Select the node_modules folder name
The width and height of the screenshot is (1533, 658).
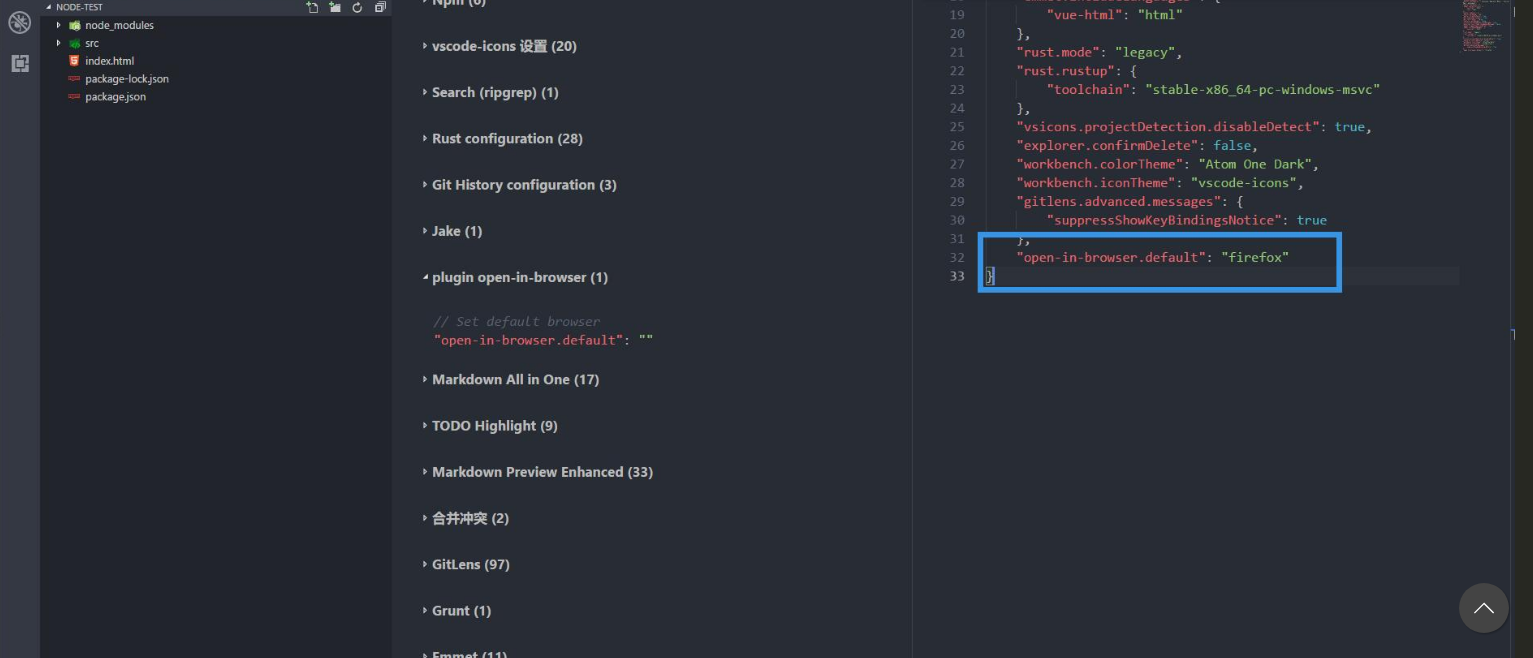pyautogui.click(x=119, y=25)
